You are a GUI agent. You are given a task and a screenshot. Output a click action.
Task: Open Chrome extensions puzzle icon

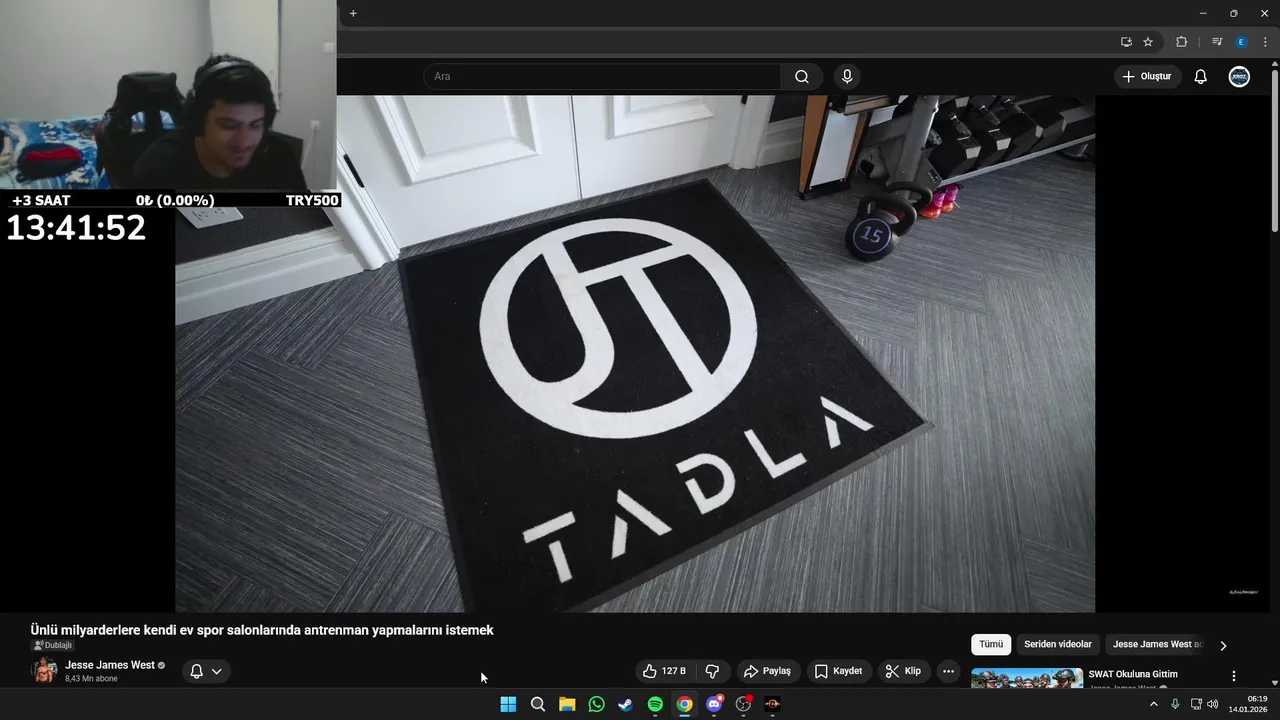[x=1181, y=42]
